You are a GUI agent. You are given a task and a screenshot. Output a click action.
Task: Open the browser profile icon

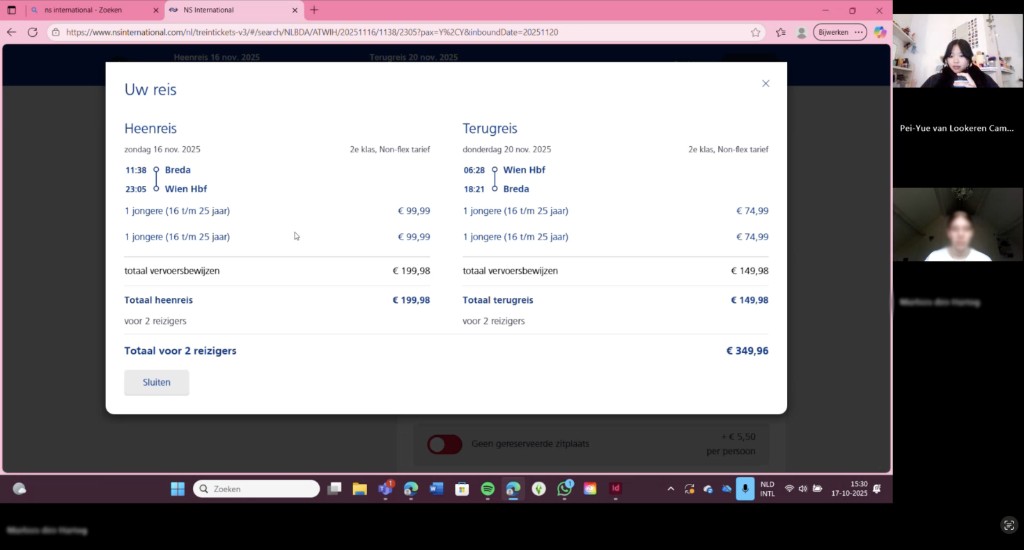tap(801, 33)
